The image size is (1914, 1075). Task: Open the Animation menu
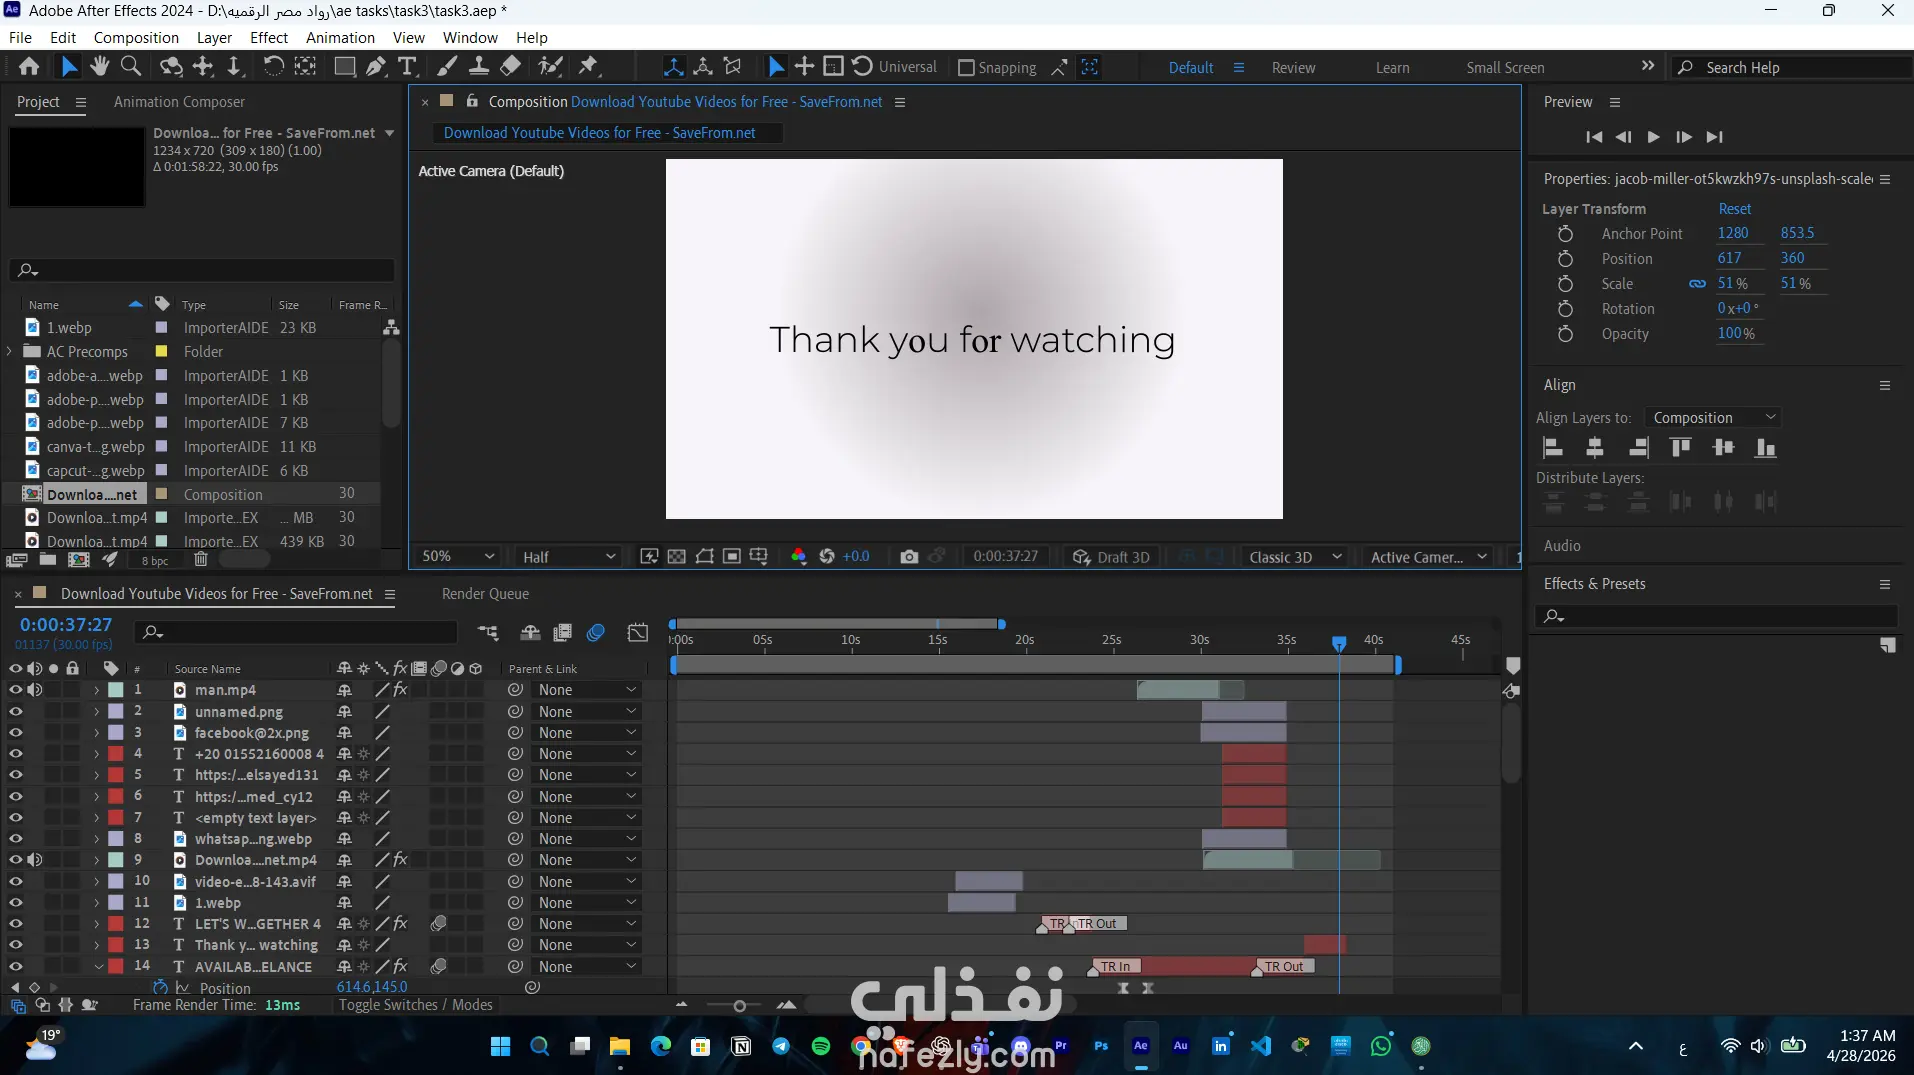pos(340,38)
